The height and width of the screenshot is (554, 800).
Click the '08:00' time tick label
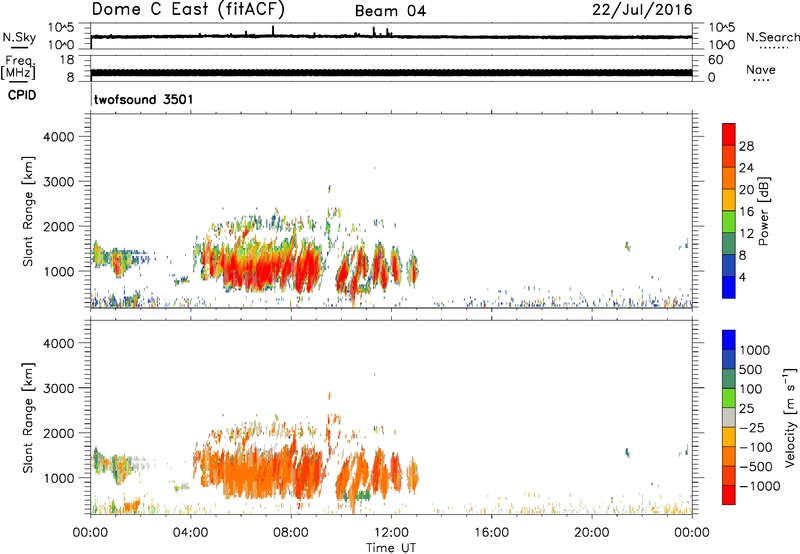[x=291, y=533]
